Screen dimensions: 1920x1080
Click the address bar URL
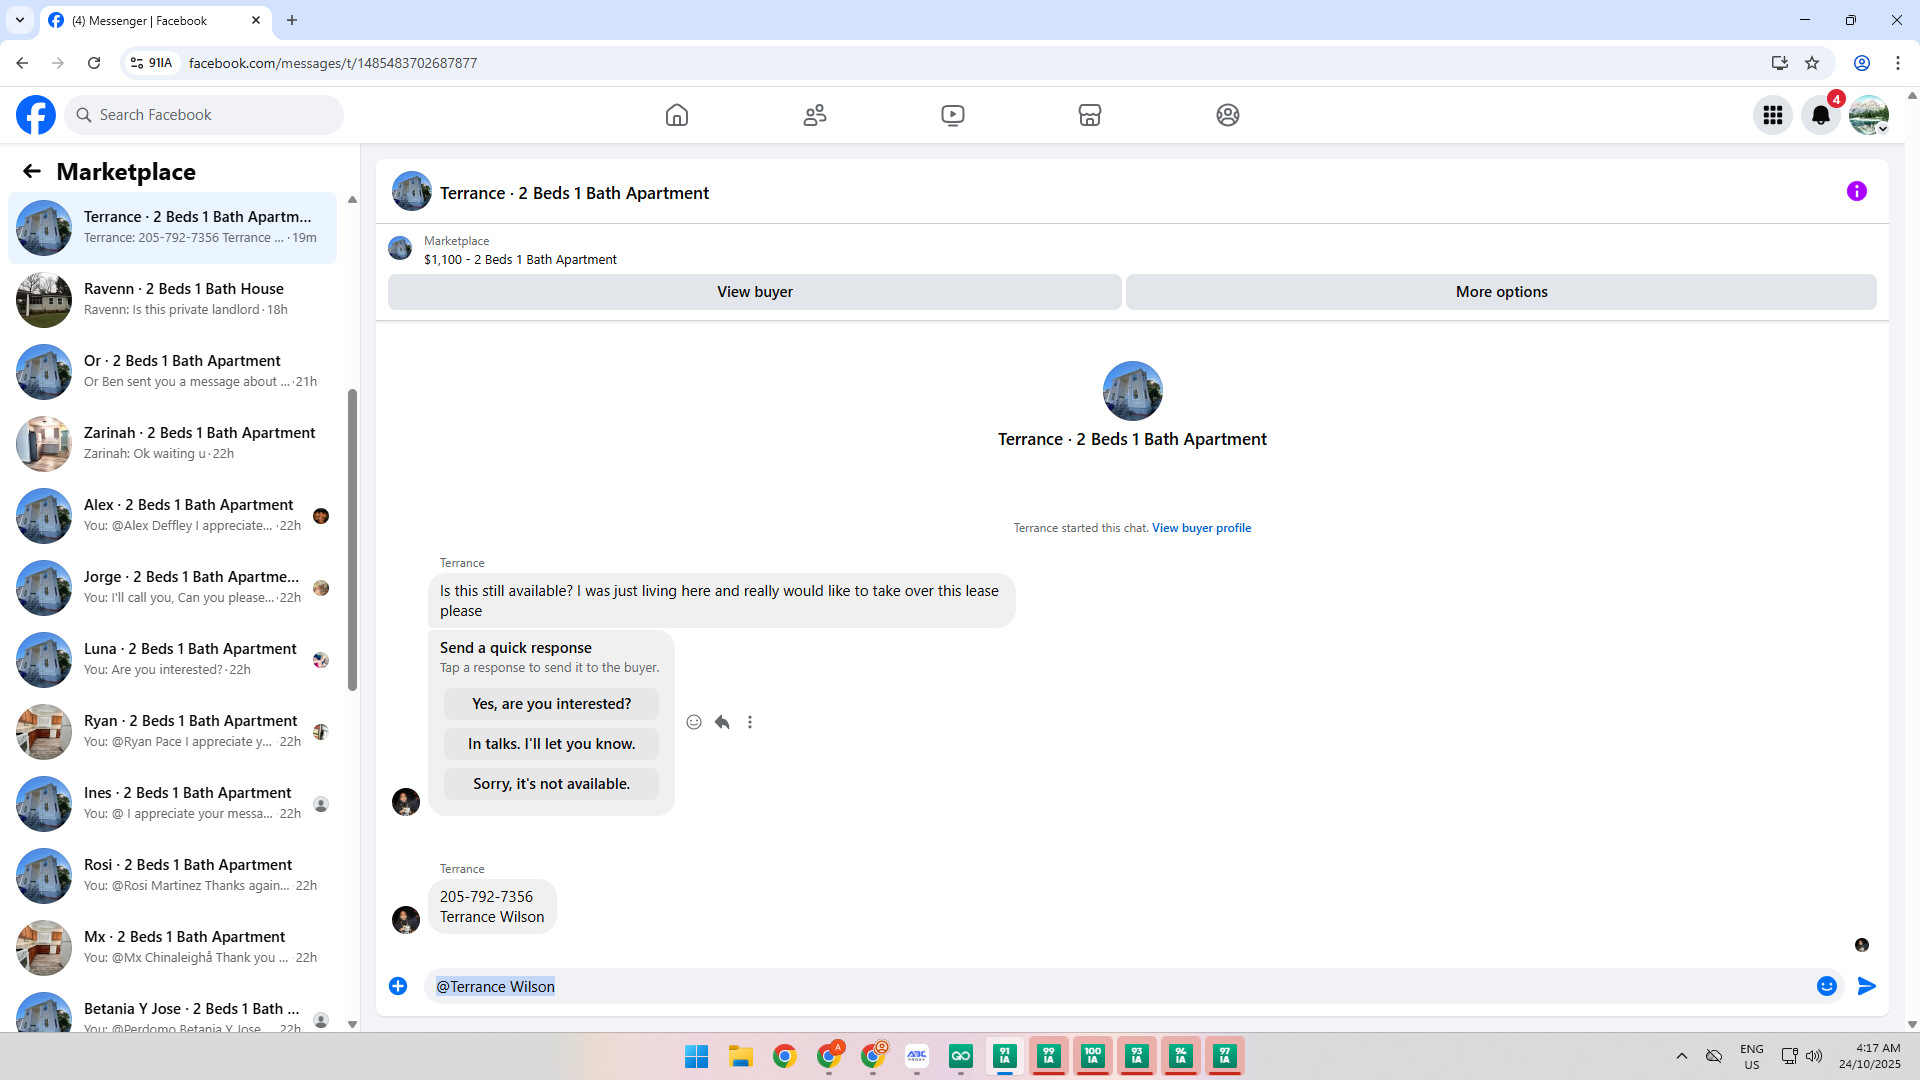pyautogui.click(x=333, y=63)
